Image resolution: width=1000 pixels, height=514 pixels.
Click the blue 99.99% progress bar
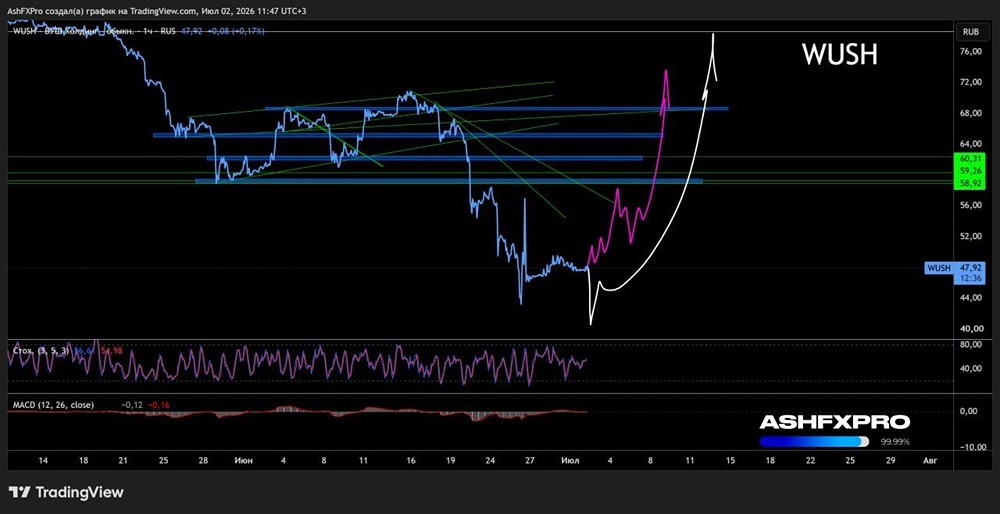point(814,441)
